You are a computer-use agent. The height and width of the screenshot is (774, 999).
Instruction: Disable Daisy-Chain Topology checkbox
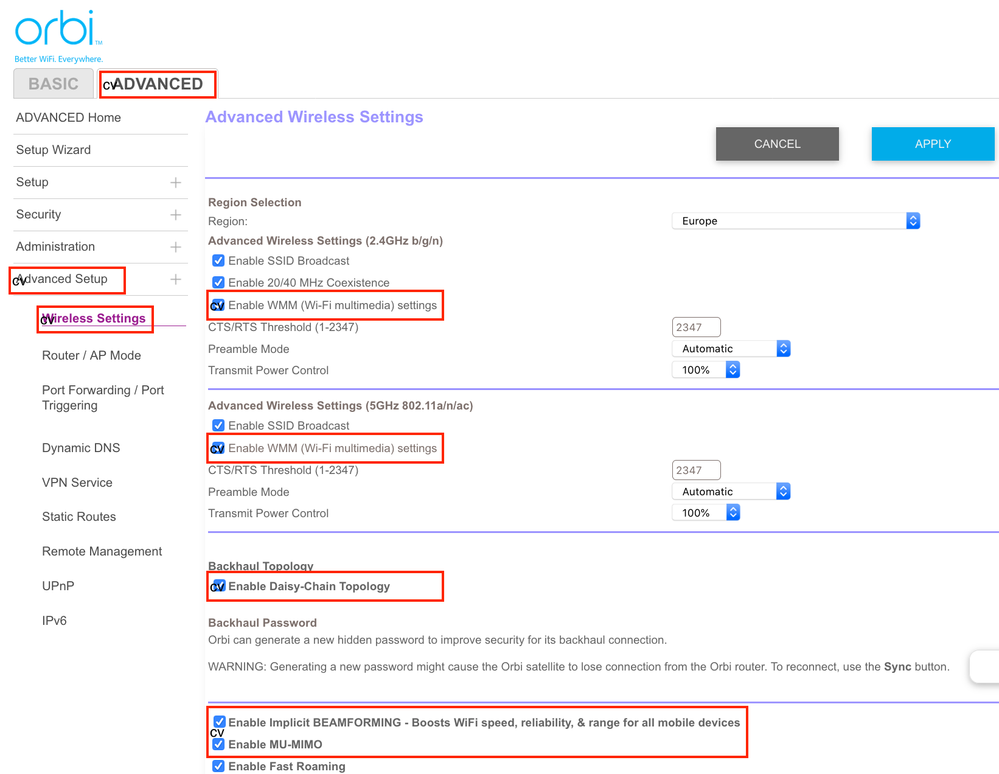(218, 586)
